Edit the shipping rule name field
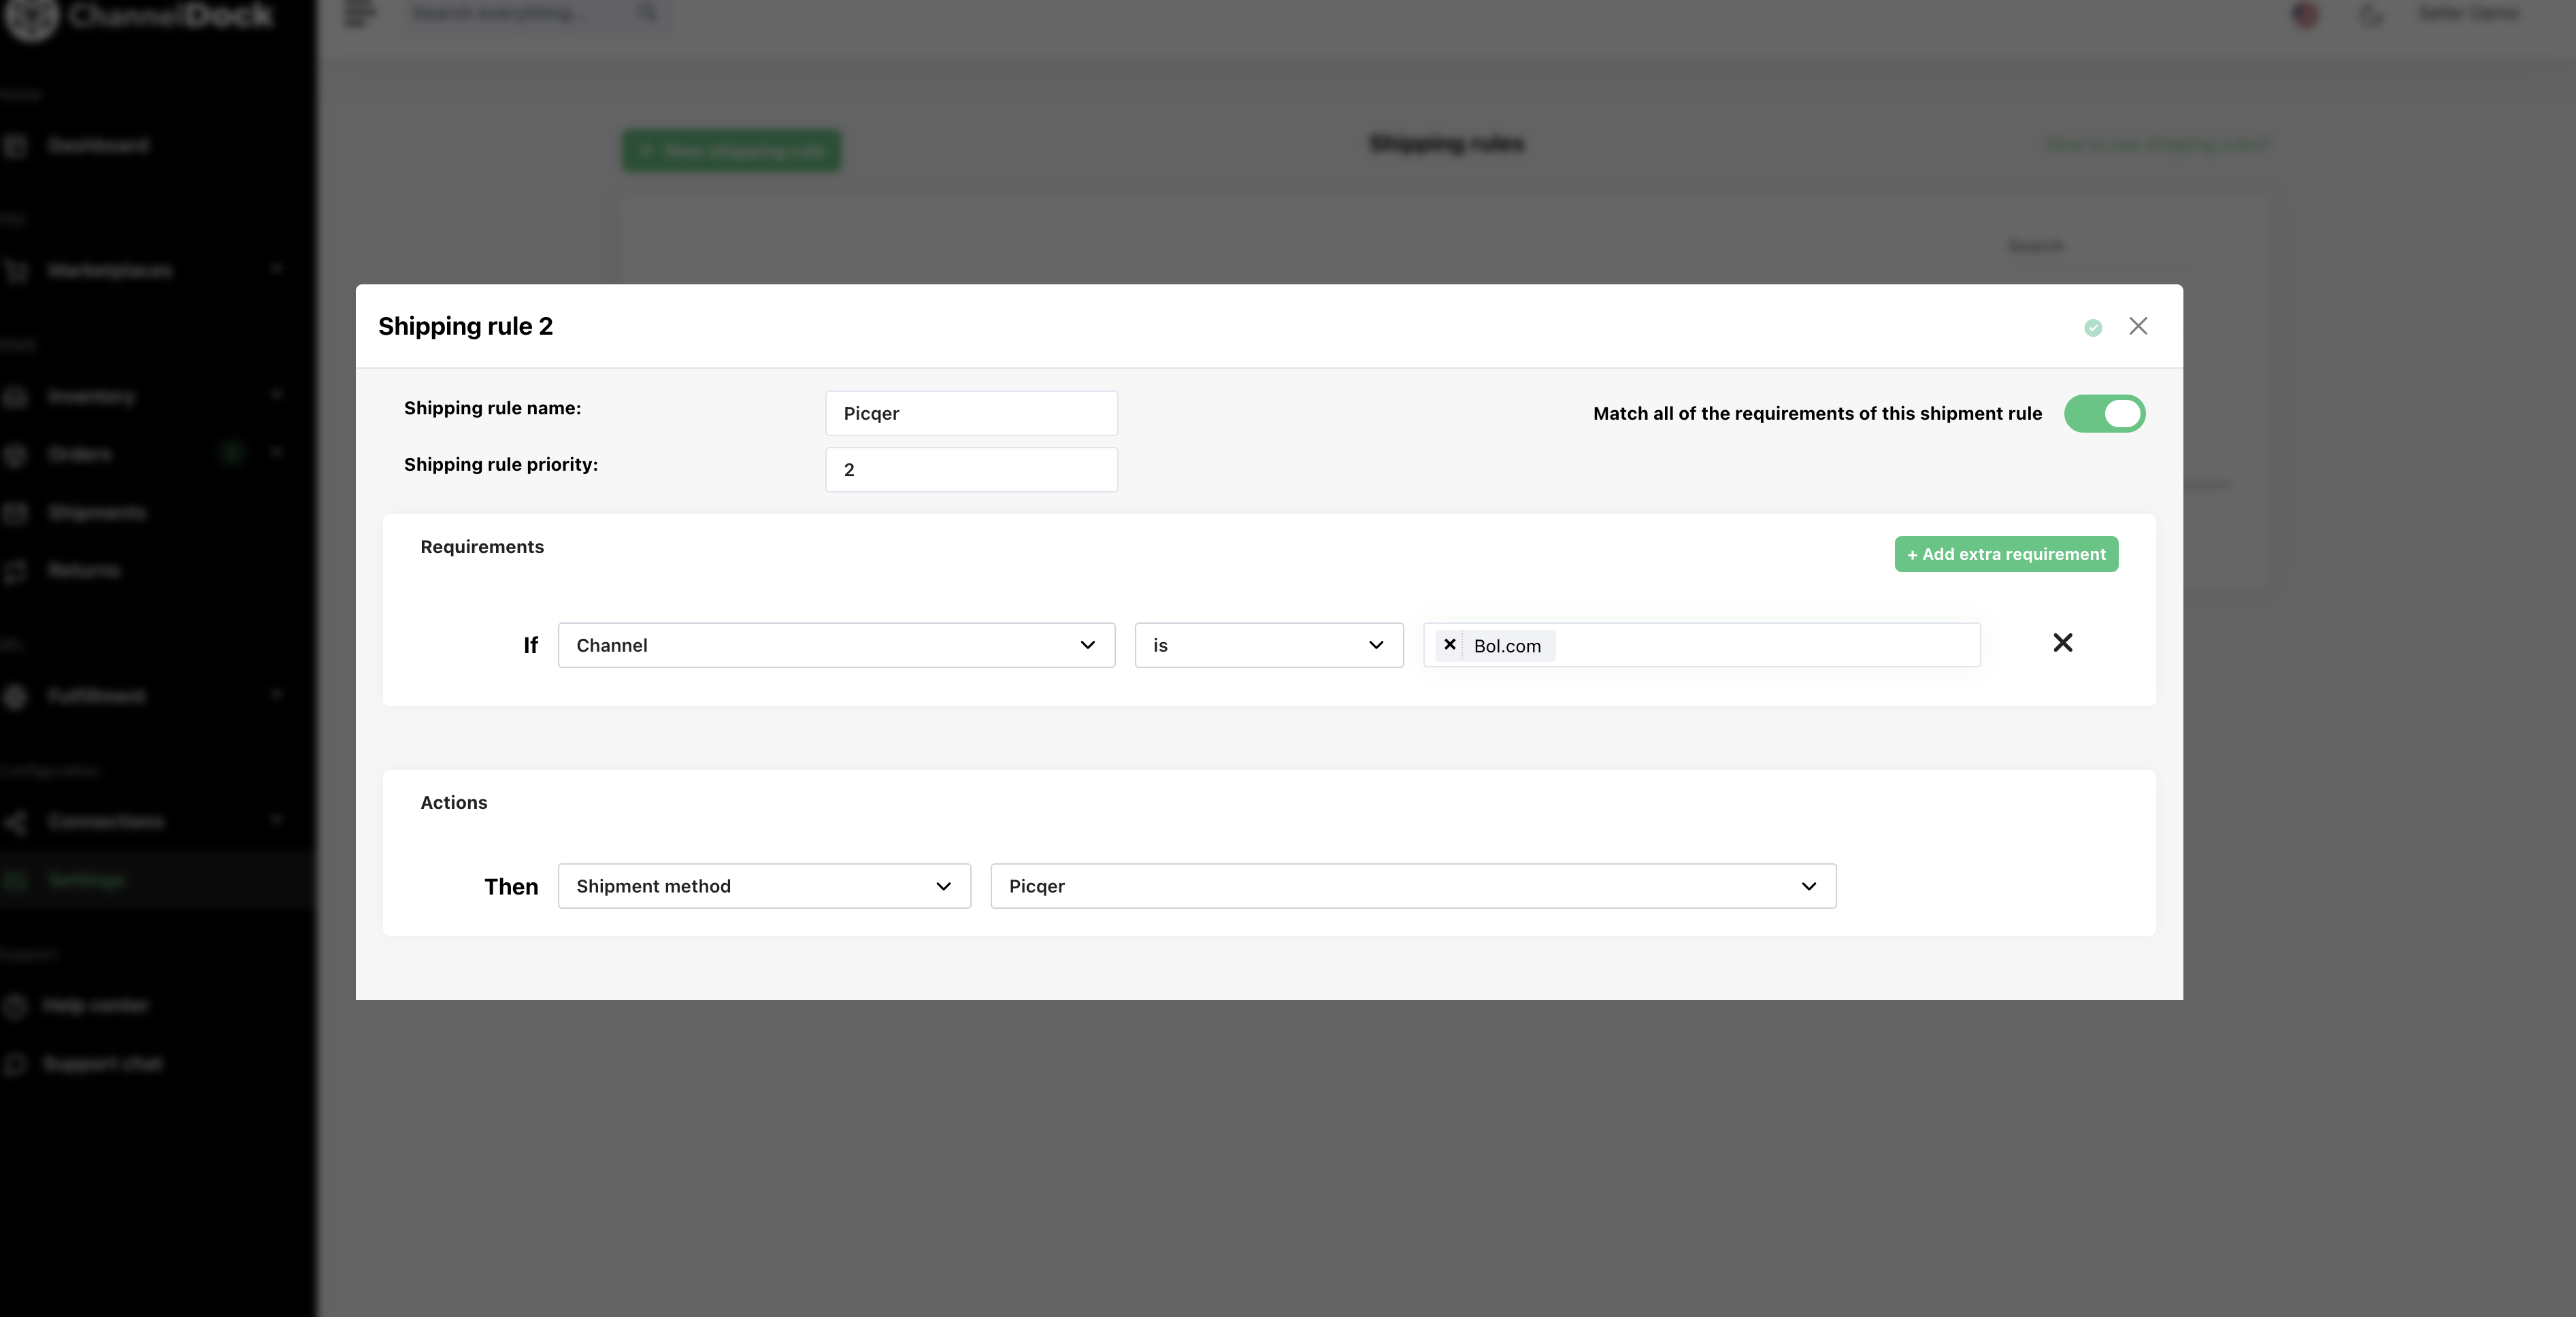The height and width of the screenshot is (1317, 2576). [x=971, y=413]
